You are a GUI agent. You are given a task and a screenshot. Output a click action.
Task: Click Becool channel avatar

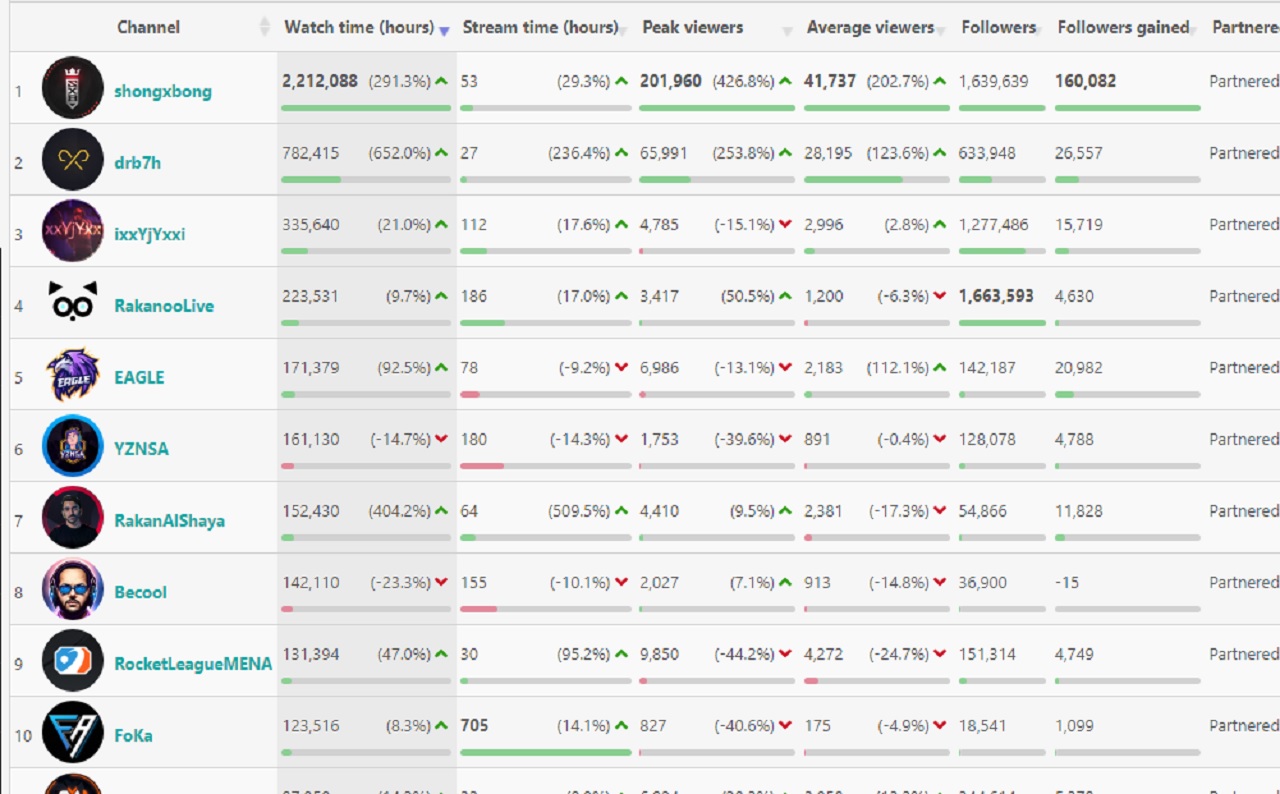73,589
